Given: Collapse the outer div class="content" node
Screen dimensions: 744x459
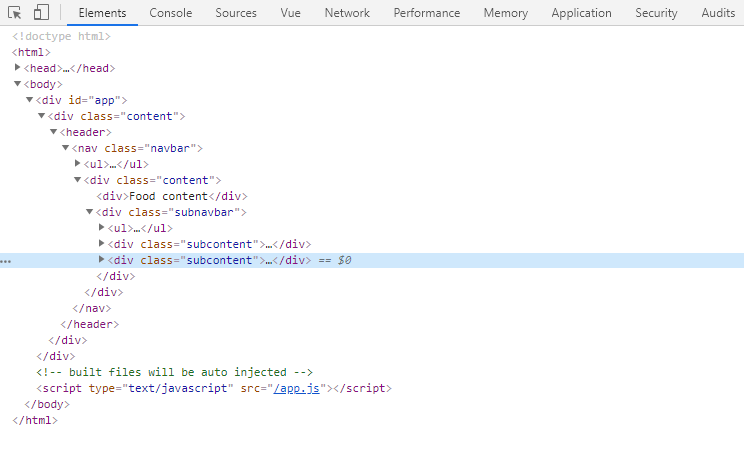Looking at the screenshot, I should coord(42,115).
